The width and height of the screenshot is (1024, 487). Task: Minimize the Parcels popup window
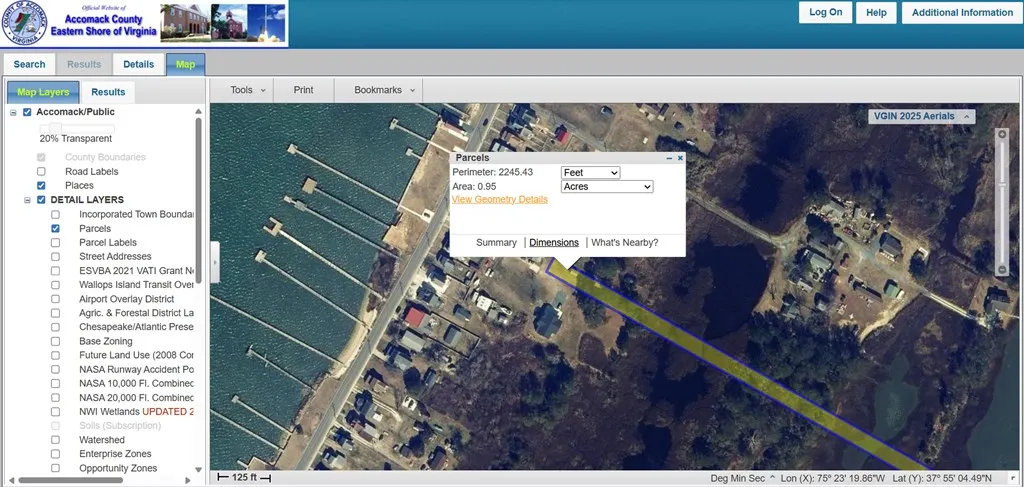coord(669,158)
